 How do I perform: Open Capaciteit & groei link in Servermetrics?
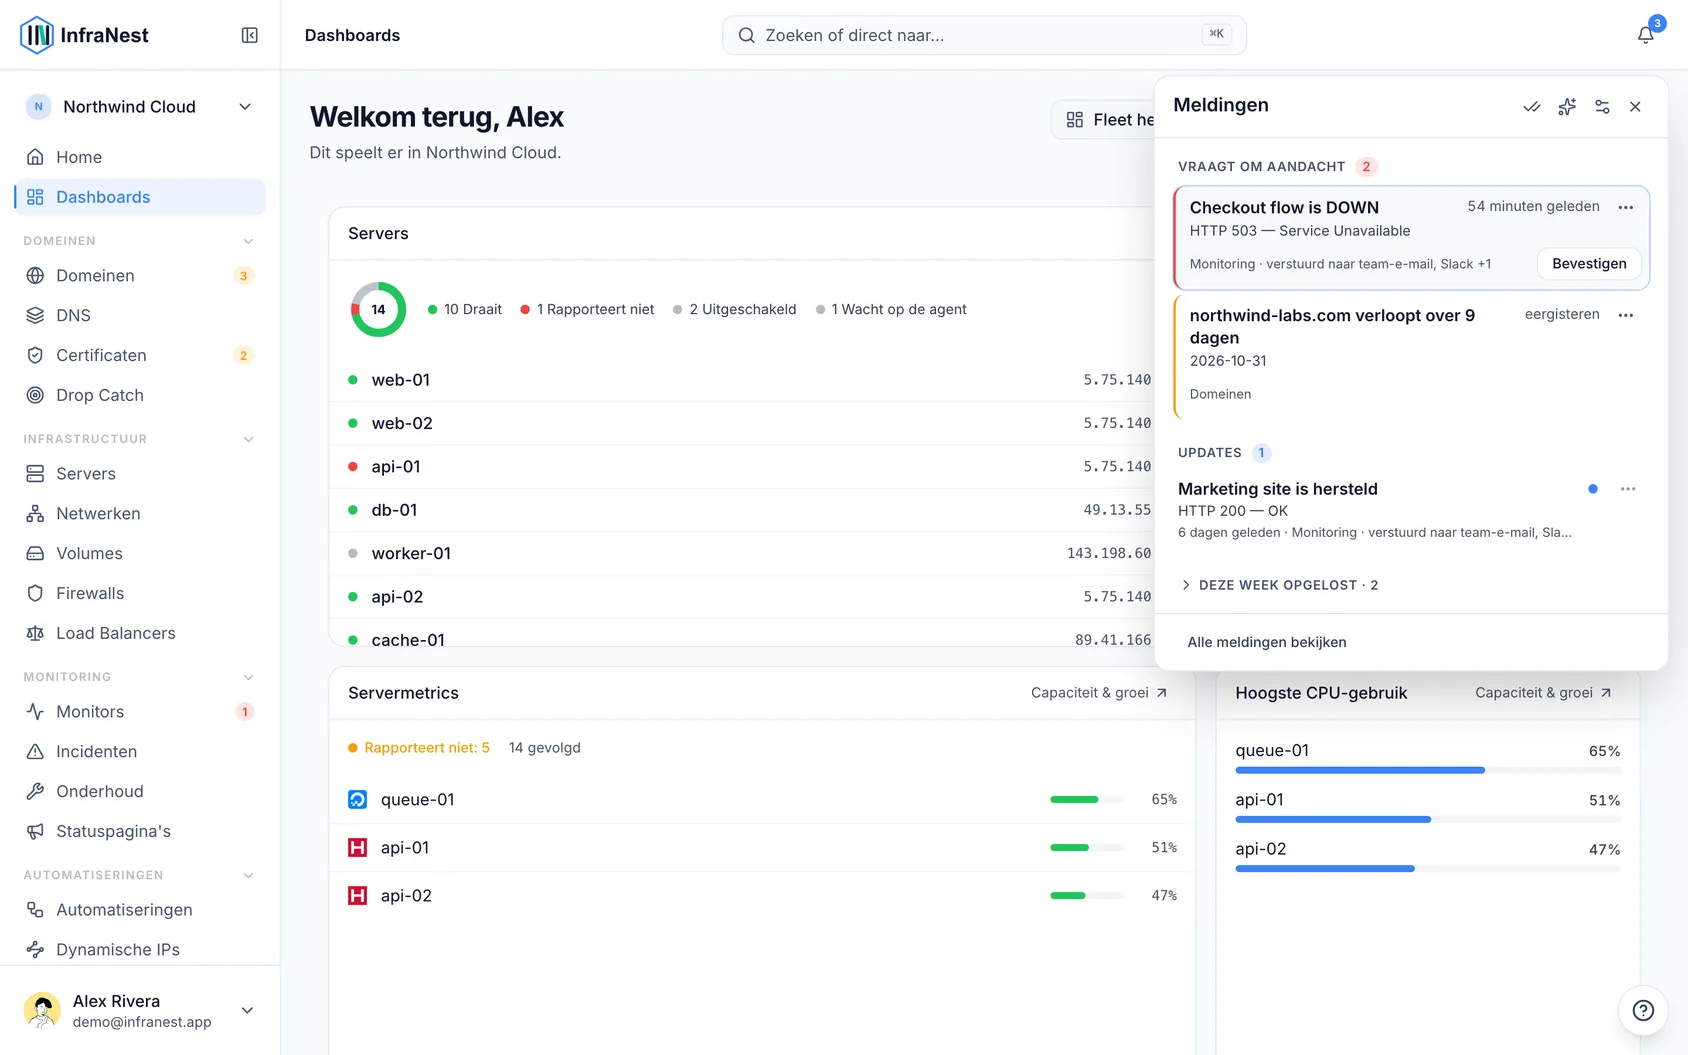click(x=1099, y=693)
